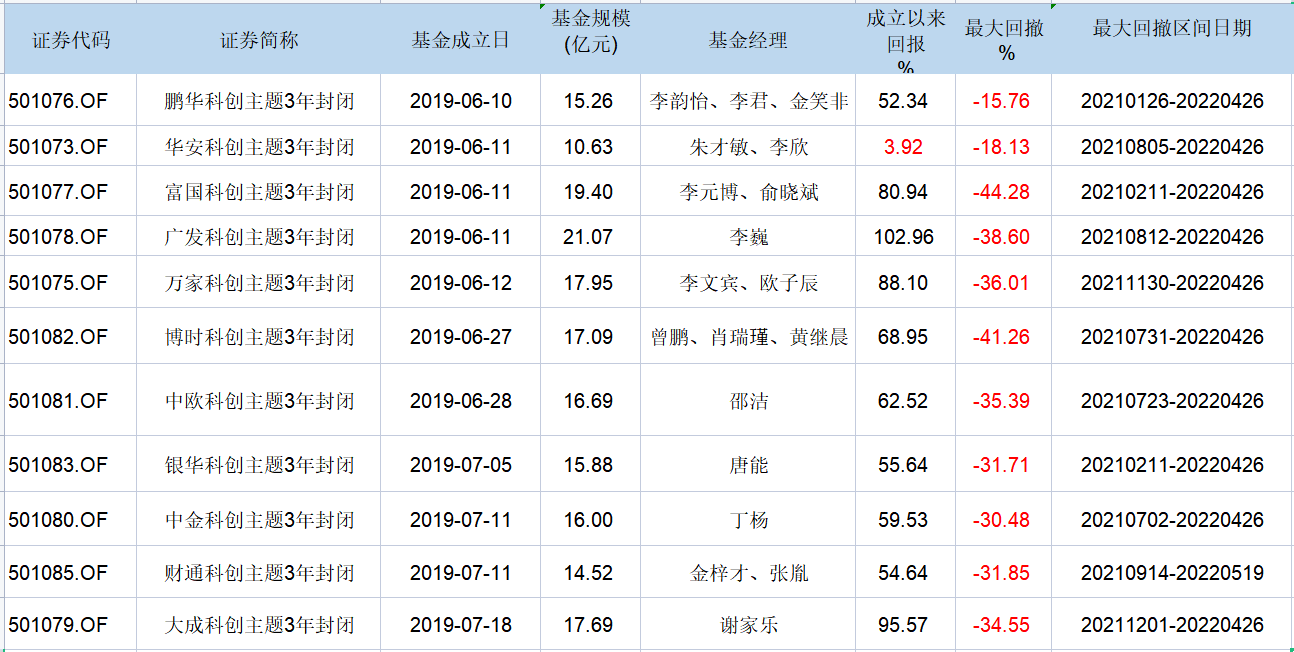This screenshot has width=1294, height=652.
Task: Click drawdown value -34.55
Action: tap(1001, 625)
